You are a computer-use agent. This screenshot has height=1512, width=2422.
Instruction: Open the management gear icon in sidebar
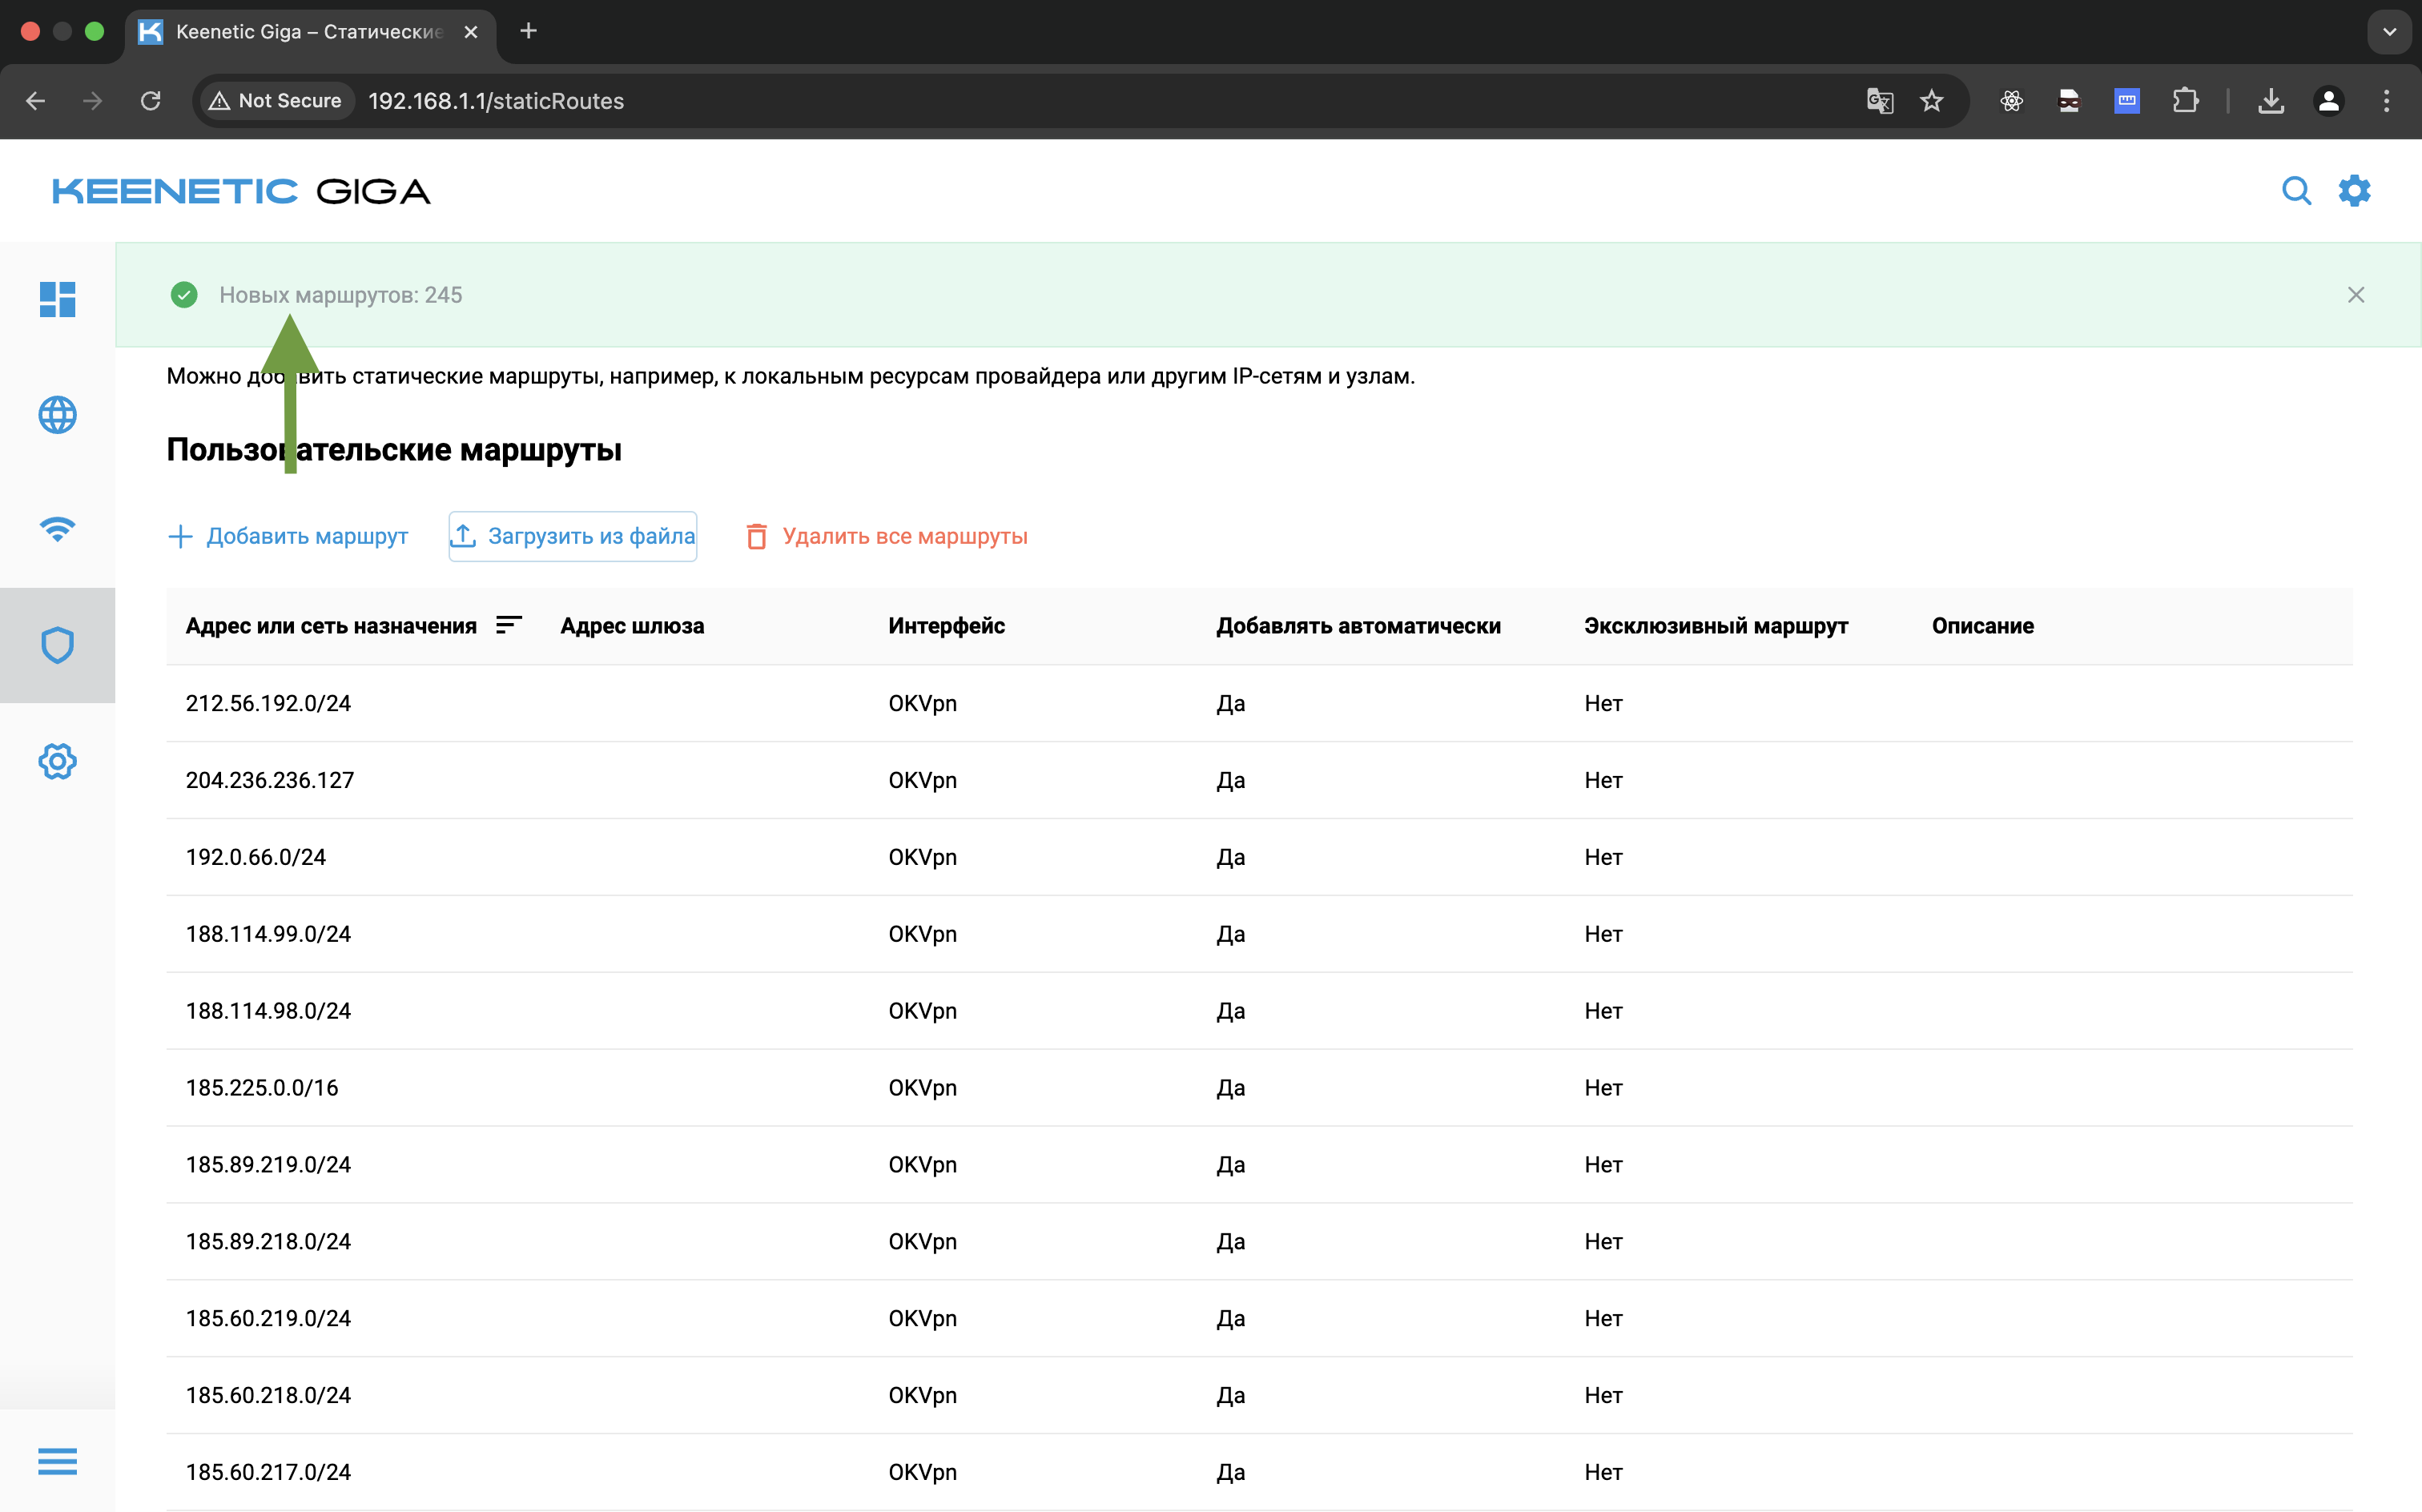click(57, 761)
